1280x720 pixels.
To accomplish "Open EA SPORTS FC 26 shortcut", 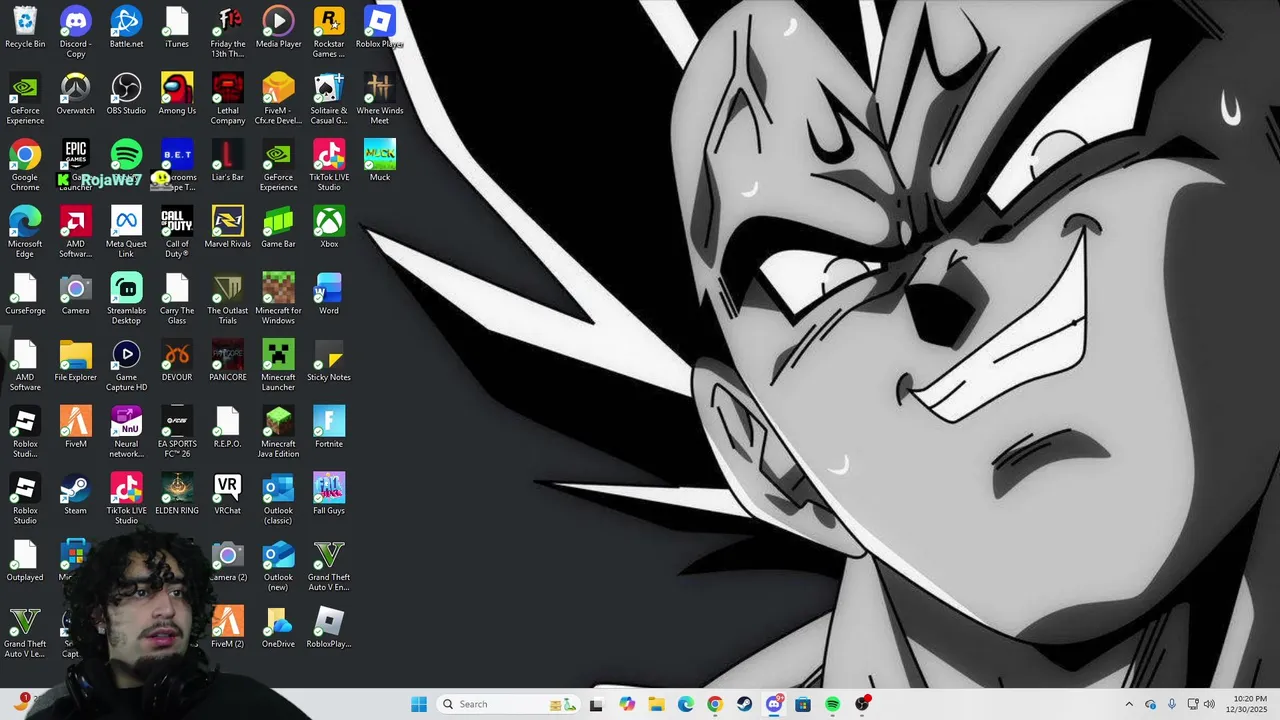I will (x=177, y=432).
